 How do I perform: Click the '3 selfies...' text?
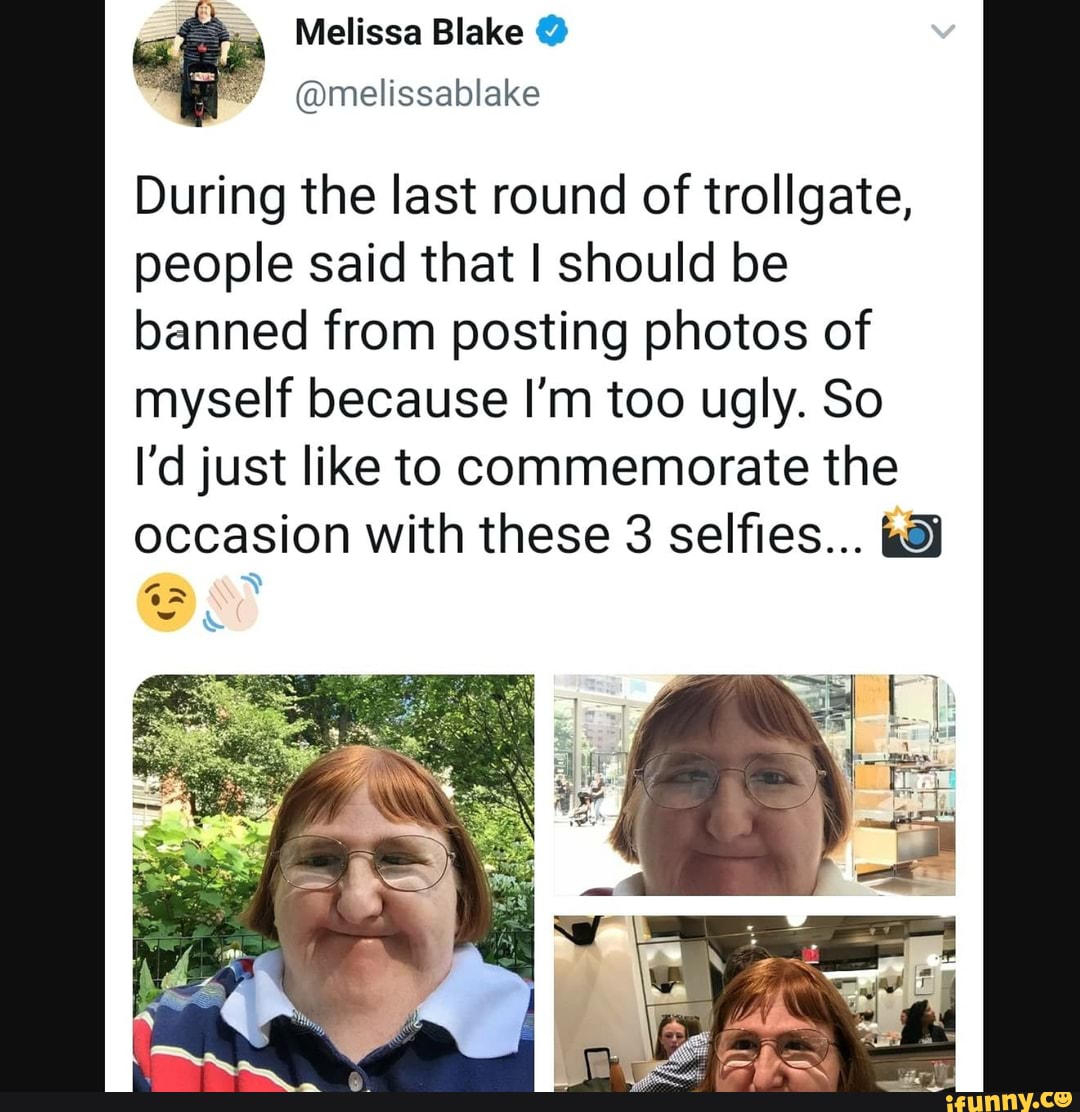pyautogui.click(x=744, y=535)
